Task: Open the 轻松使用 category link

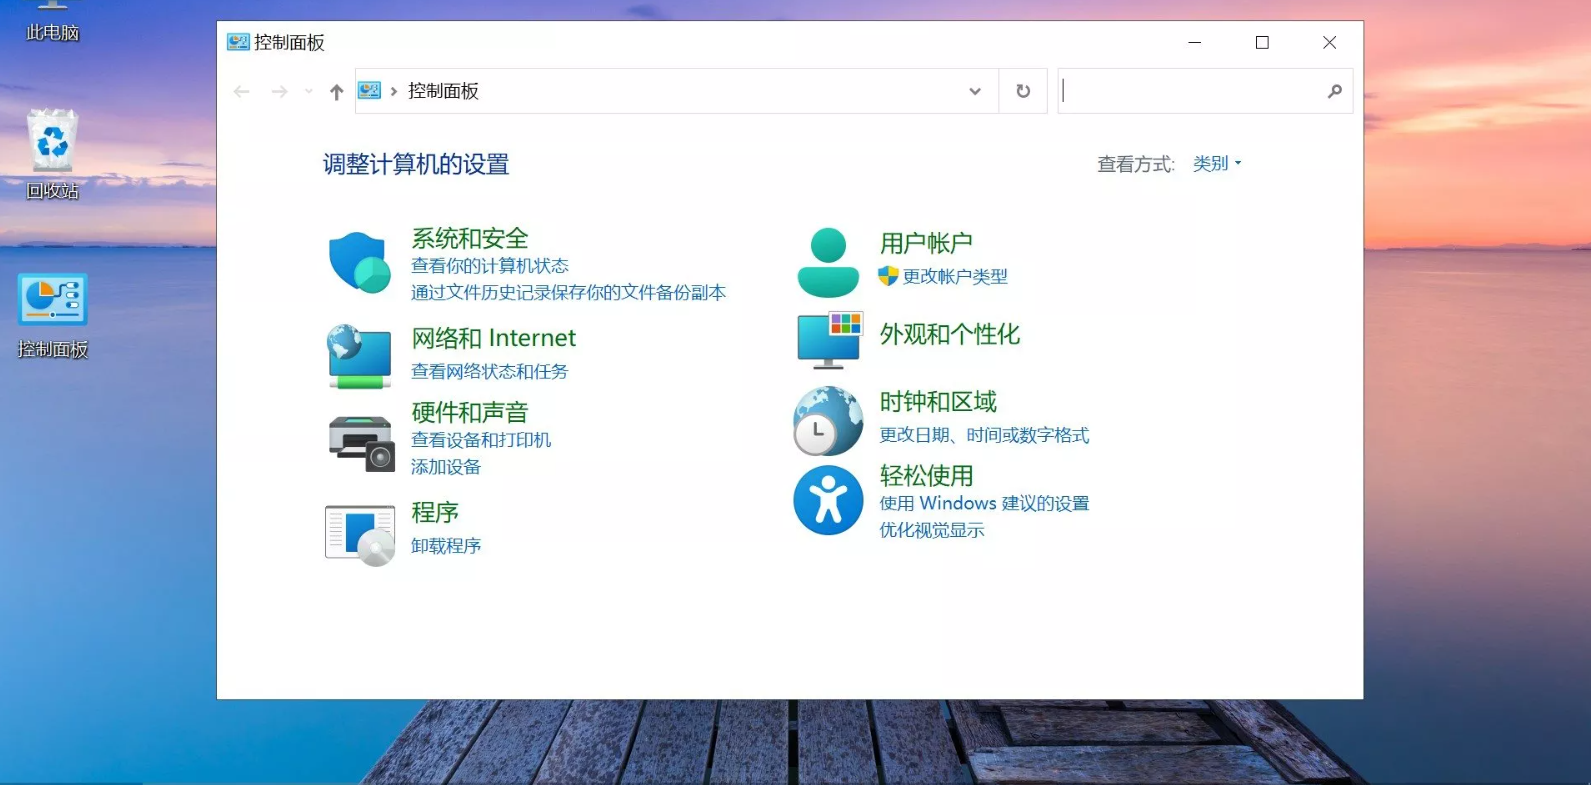Action: (x=926, y=475)
